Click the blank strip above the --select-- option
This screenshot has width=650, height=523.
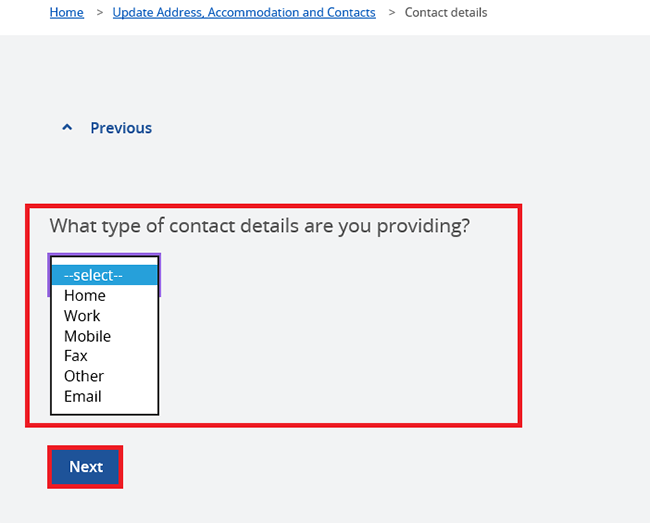point(104,261)
